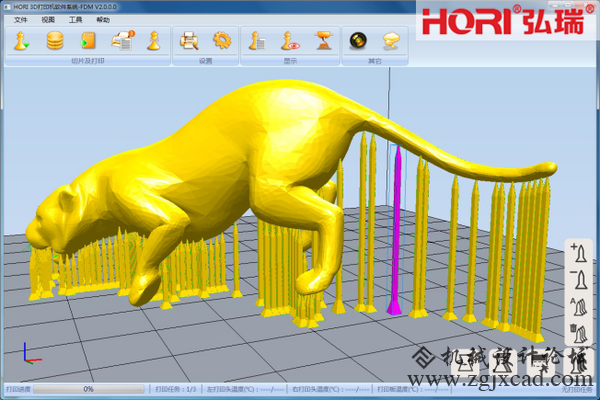This screenshot has height=400, width=600.
Task: Select the magenta highlighted support pillar
Action: [x=396, y=230]
